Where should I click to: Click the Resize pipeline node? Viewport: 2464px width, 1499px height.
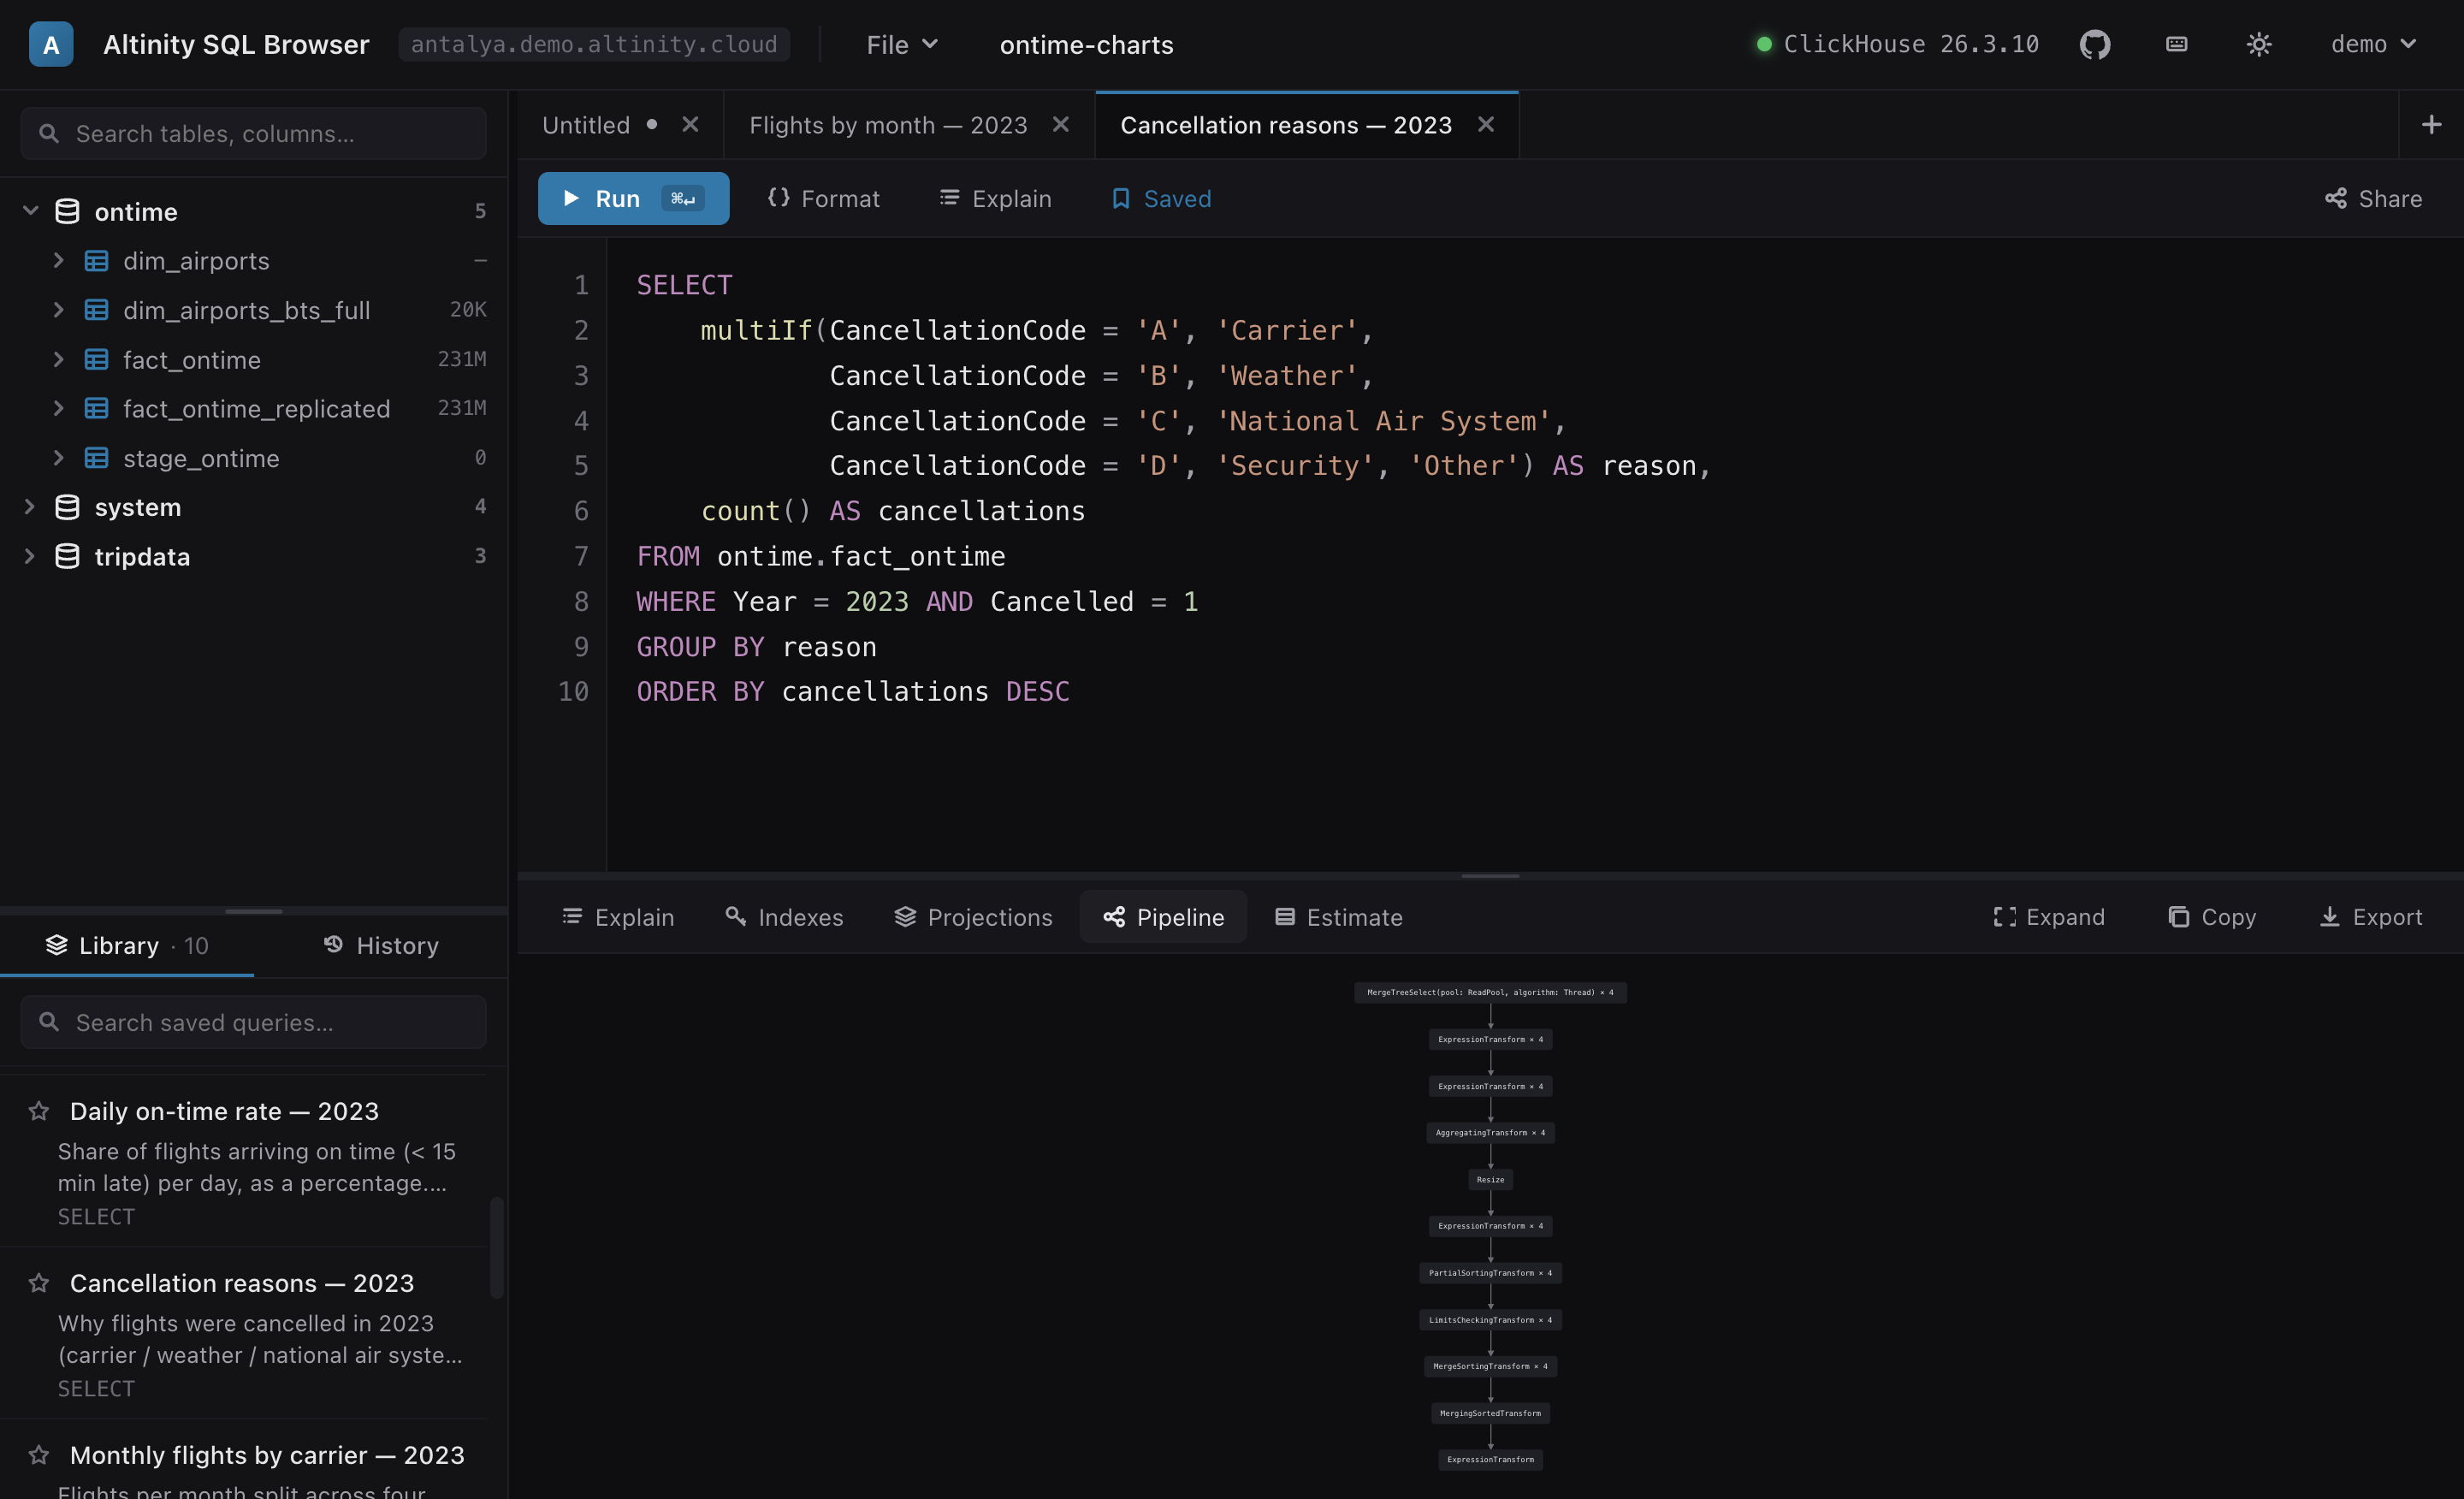click(x=1490, y=1180)
